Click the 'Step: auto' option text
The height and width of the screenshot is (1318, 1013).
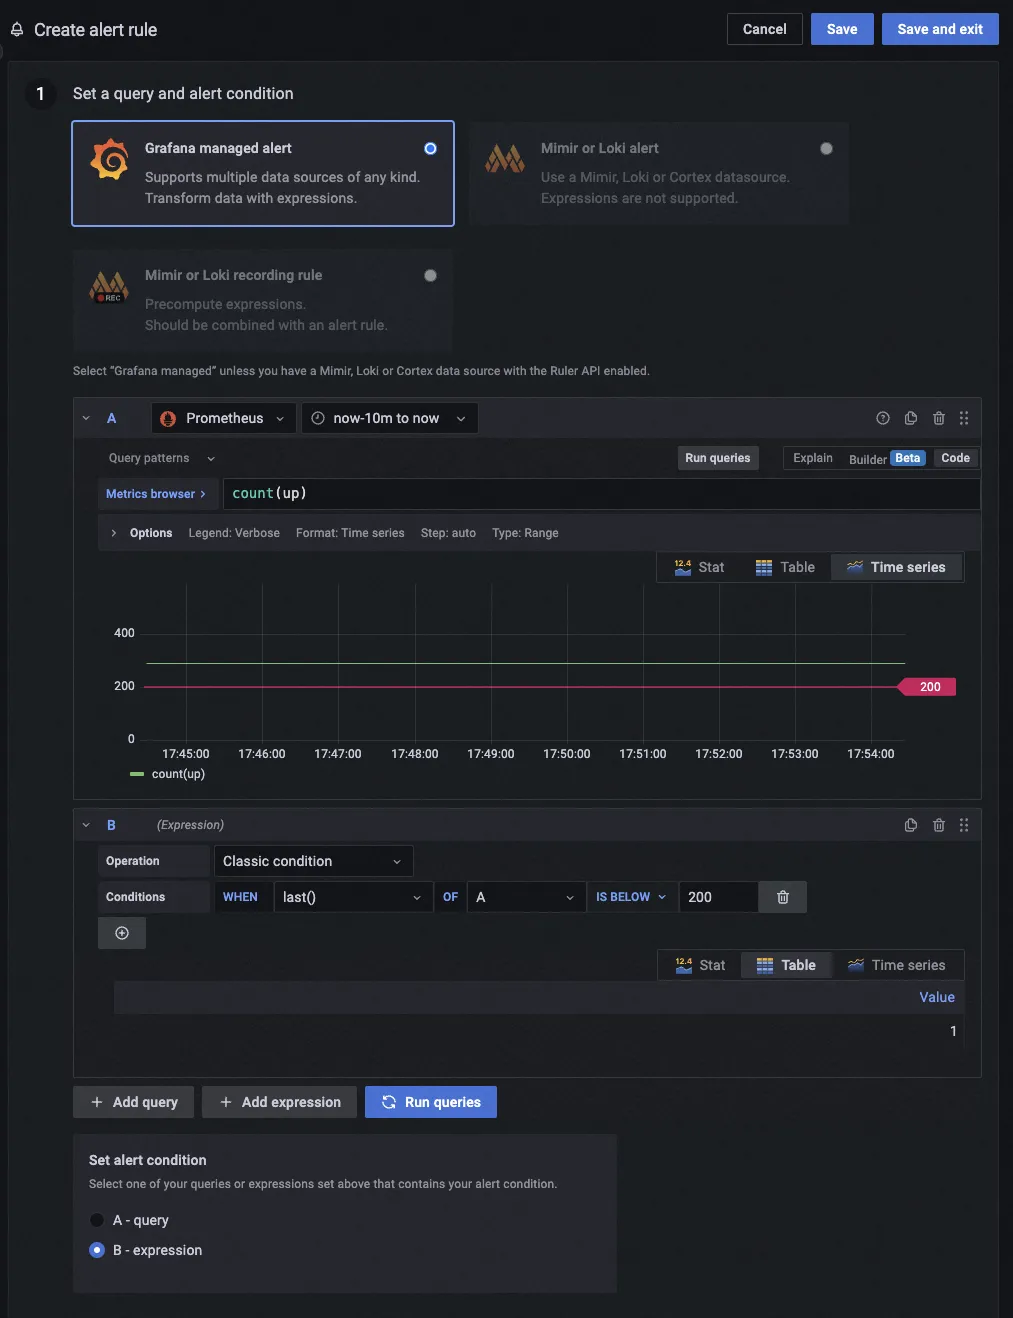click(x=448, y=533)
